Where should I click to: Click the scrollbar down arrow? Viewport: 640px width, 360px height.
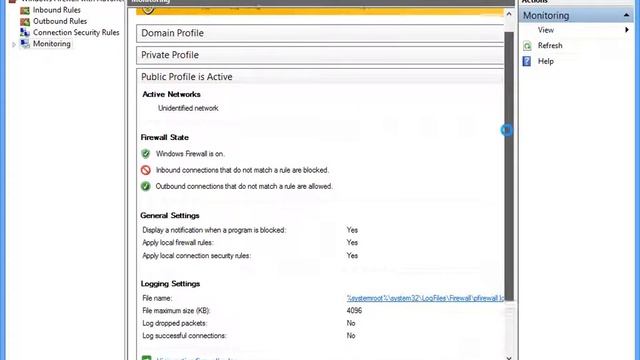tap(509, 358)
